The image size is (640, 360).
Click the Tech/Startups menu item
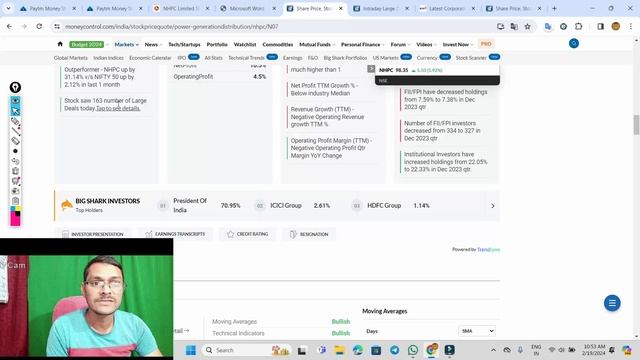pyautogui.click(x=184, y=44)
